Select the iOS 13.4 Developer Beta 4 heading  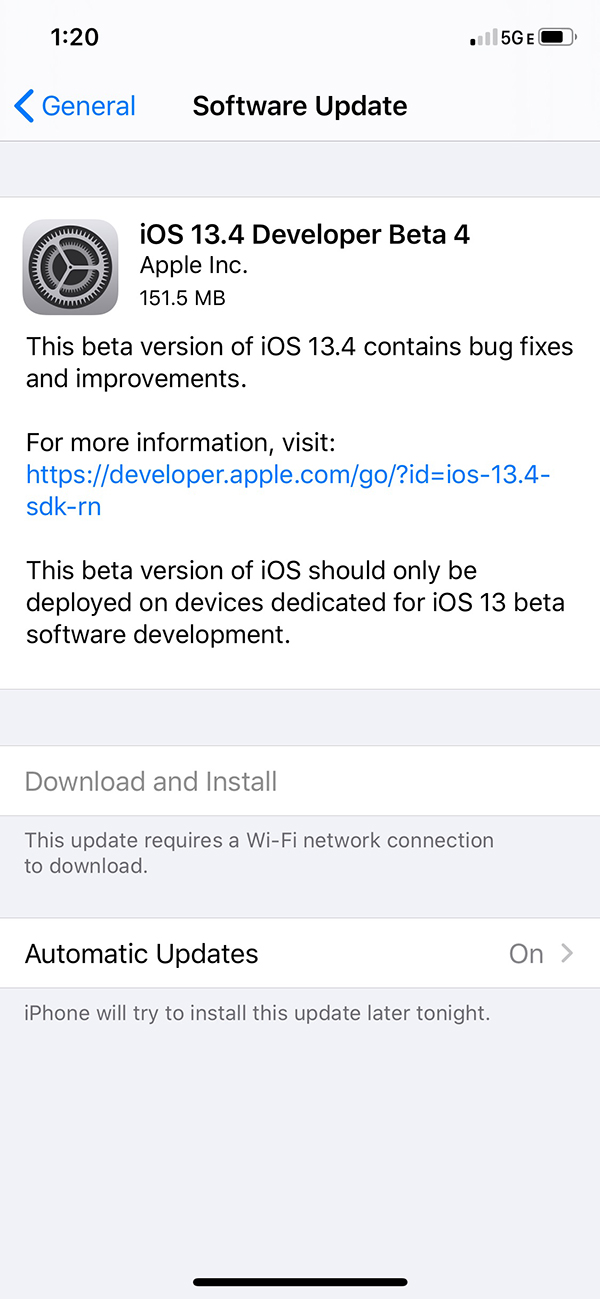tap(305, 234)
